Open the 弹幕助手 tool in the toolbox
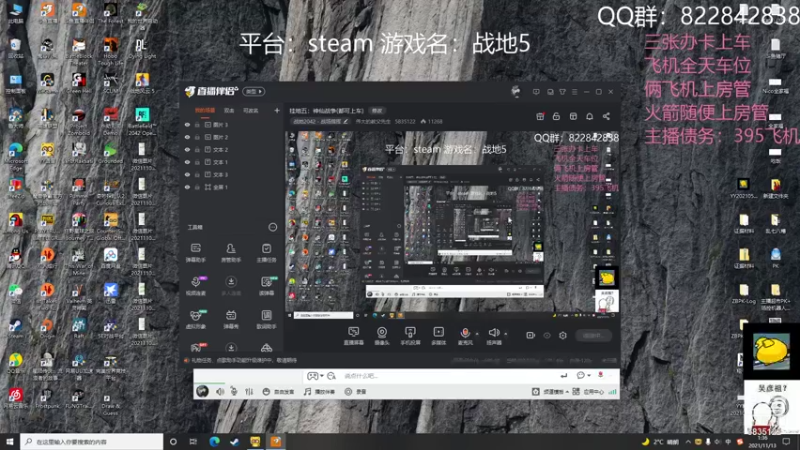Image resolution: width=800 pixels, height=450 pixels. [195, 252]
